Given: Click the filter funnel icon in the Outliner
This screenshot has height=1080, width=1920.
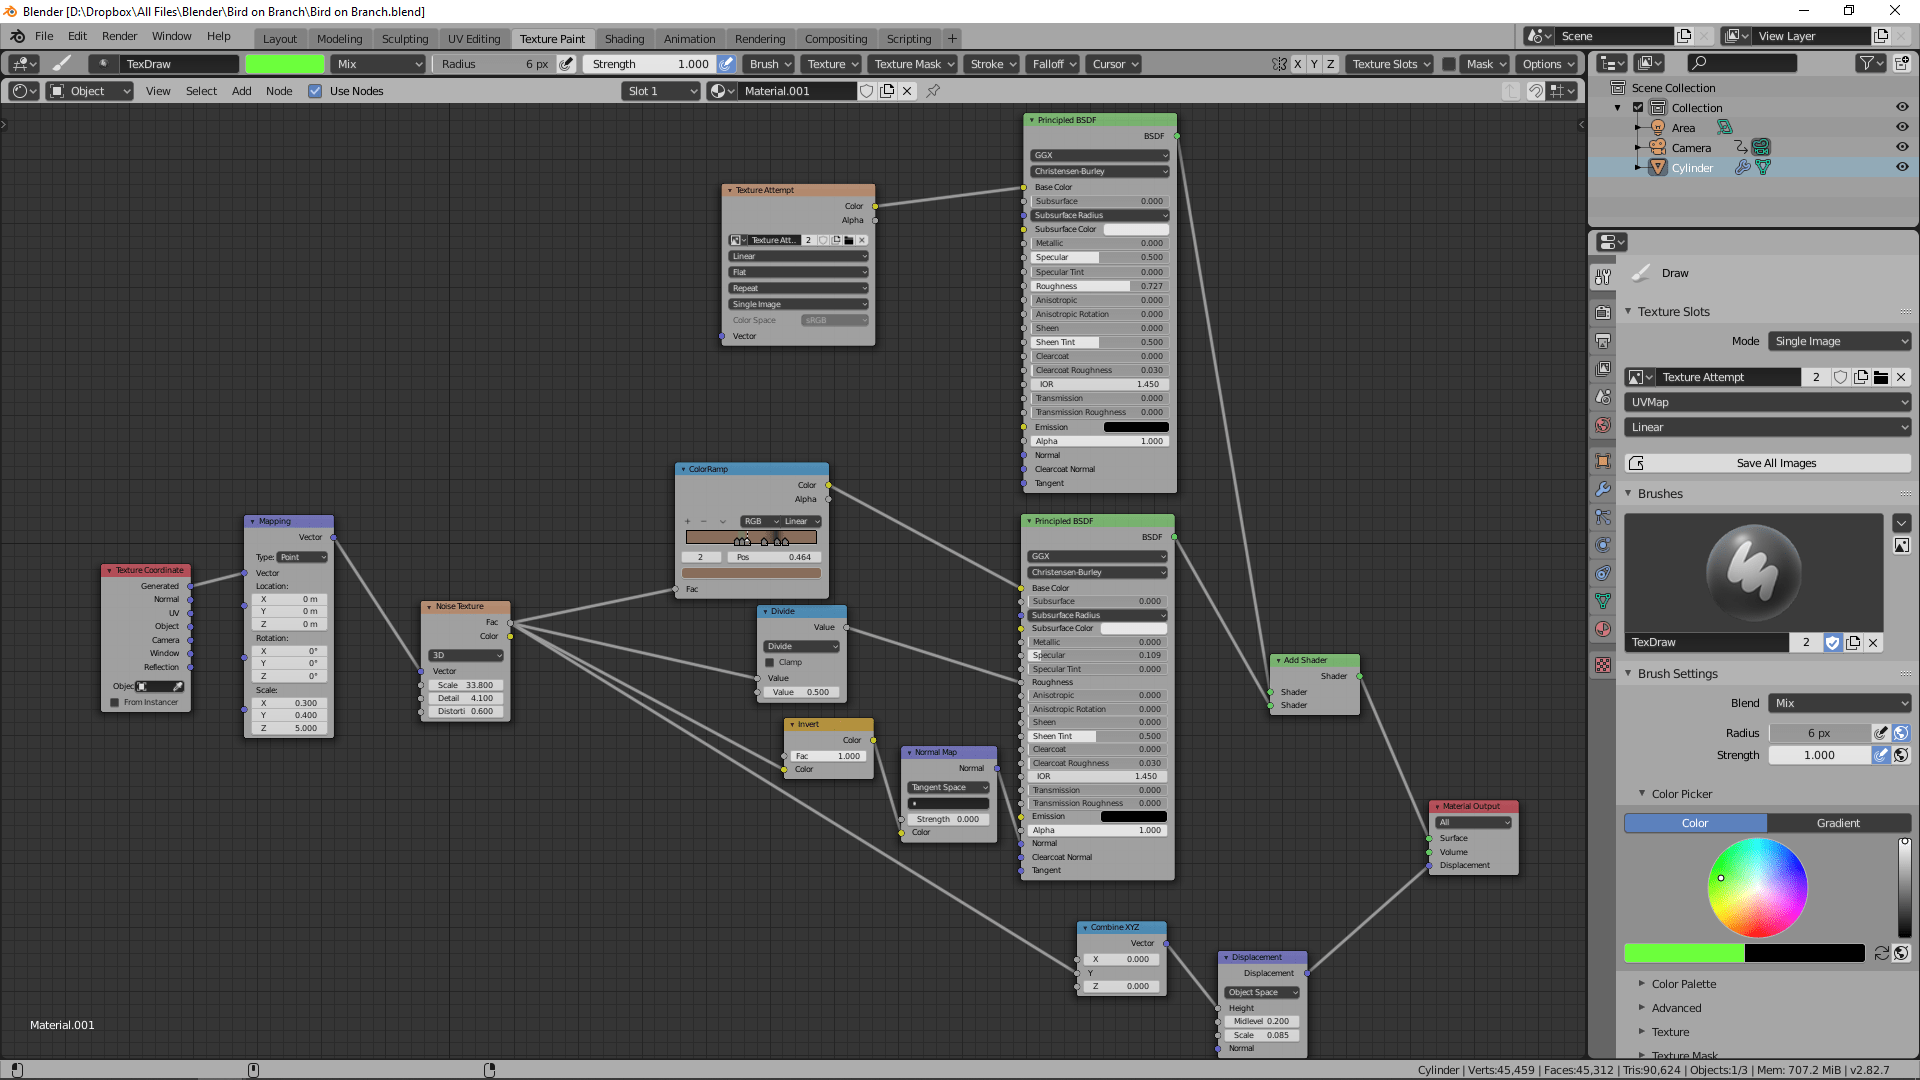Looking at the screenshot, I should click(x=1867, y=62).
